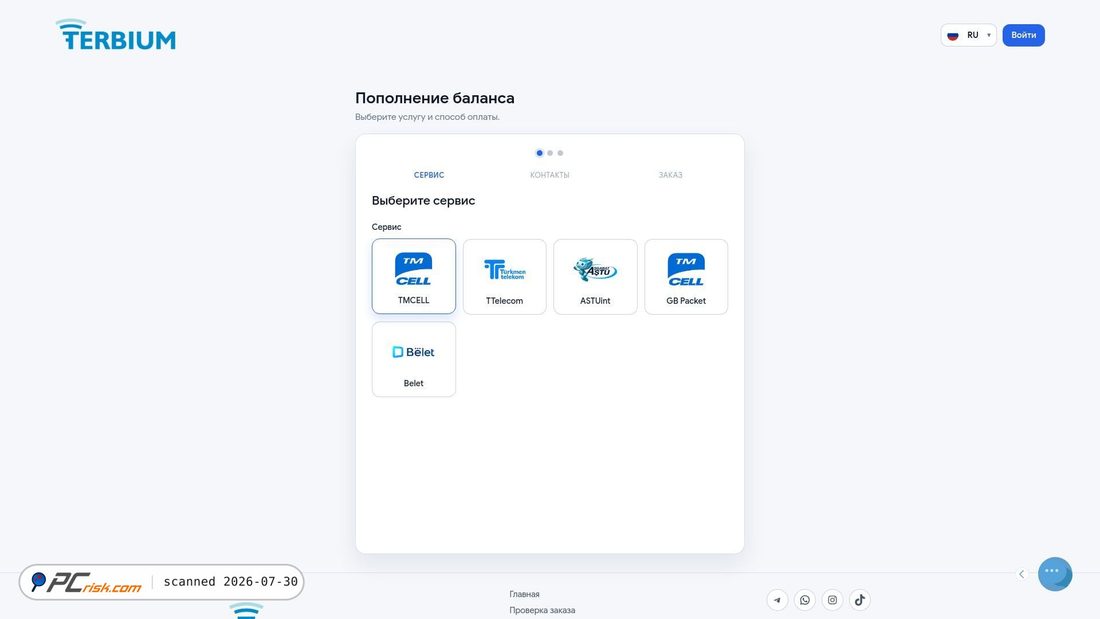Image resolution: width=1100 pixels, height=619 pixels.
Task: Switch to the ЗАКАЗ step tab
Action: click(x=670, y=175)
